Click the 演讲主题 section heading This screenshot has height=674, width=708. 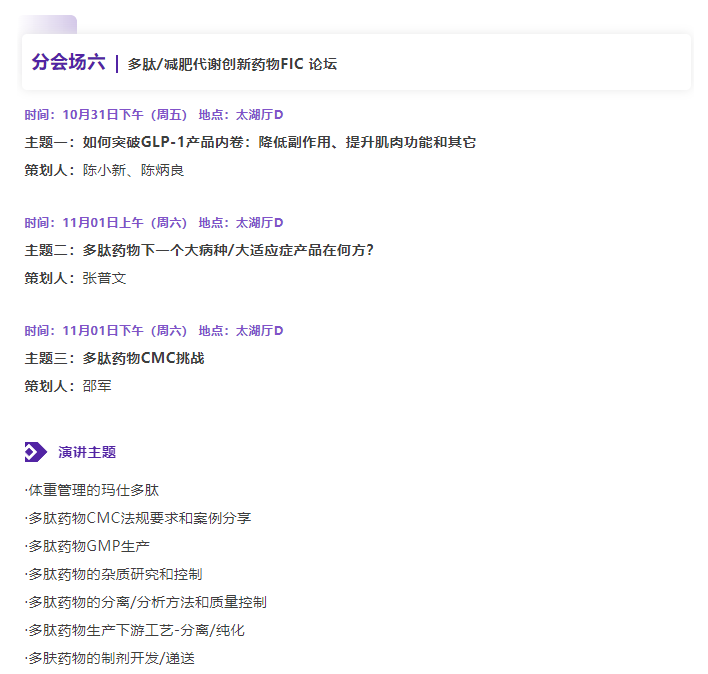(87, 452)
